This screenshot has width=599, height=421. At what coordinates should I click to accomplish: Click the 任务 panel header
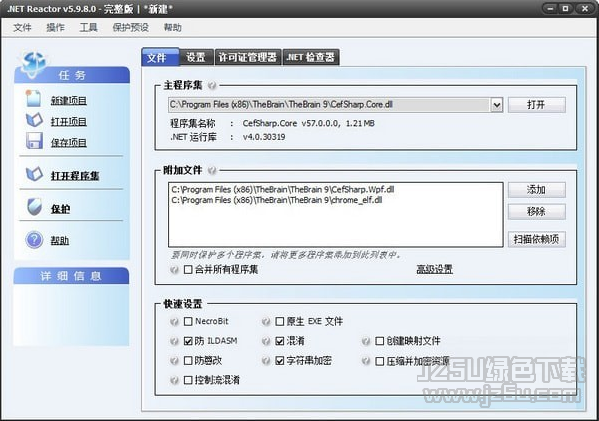coord(72,75)
